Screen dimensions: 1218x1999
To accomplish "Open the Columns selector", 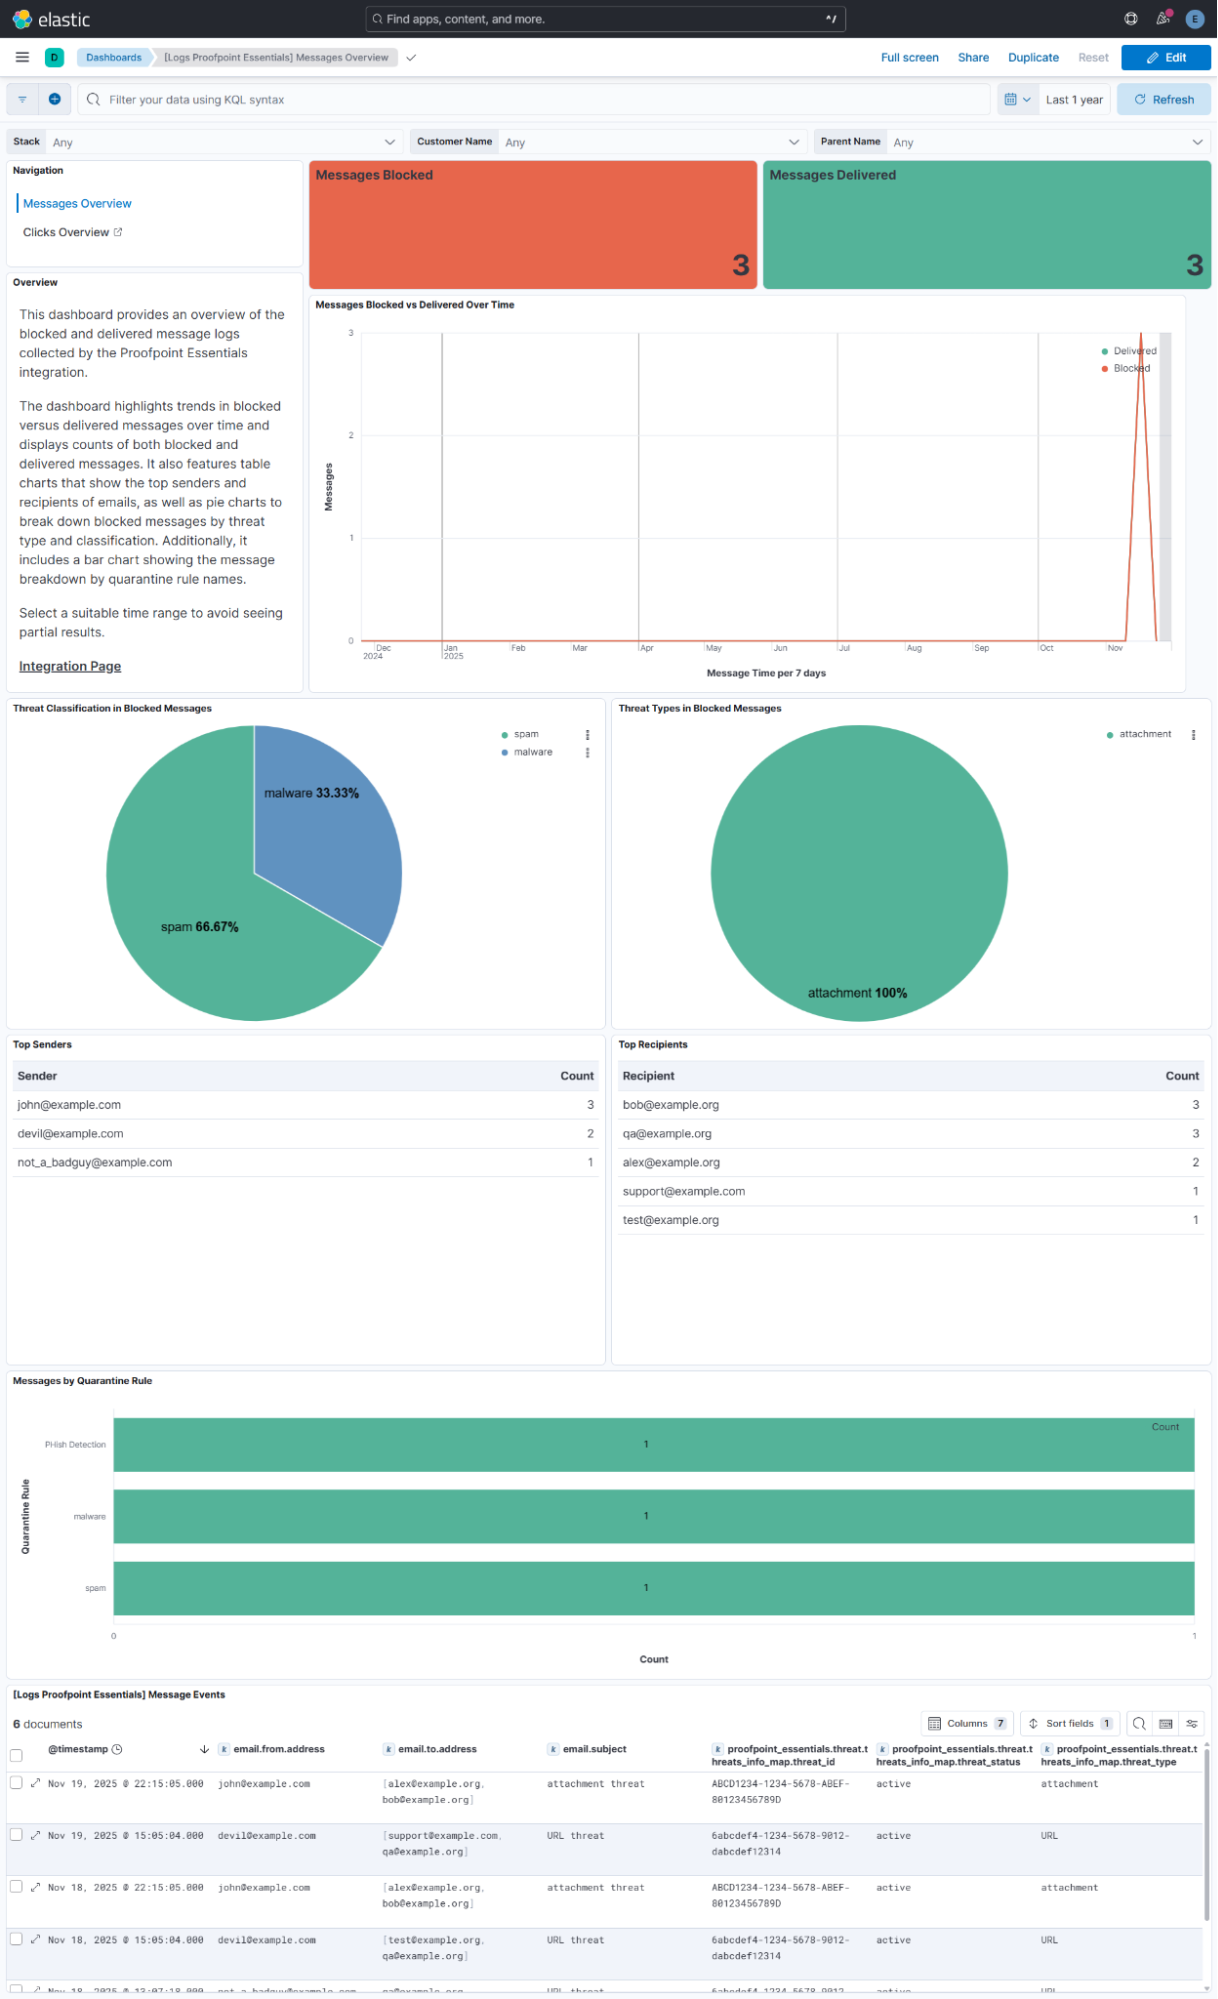I will pos(967,1723).
